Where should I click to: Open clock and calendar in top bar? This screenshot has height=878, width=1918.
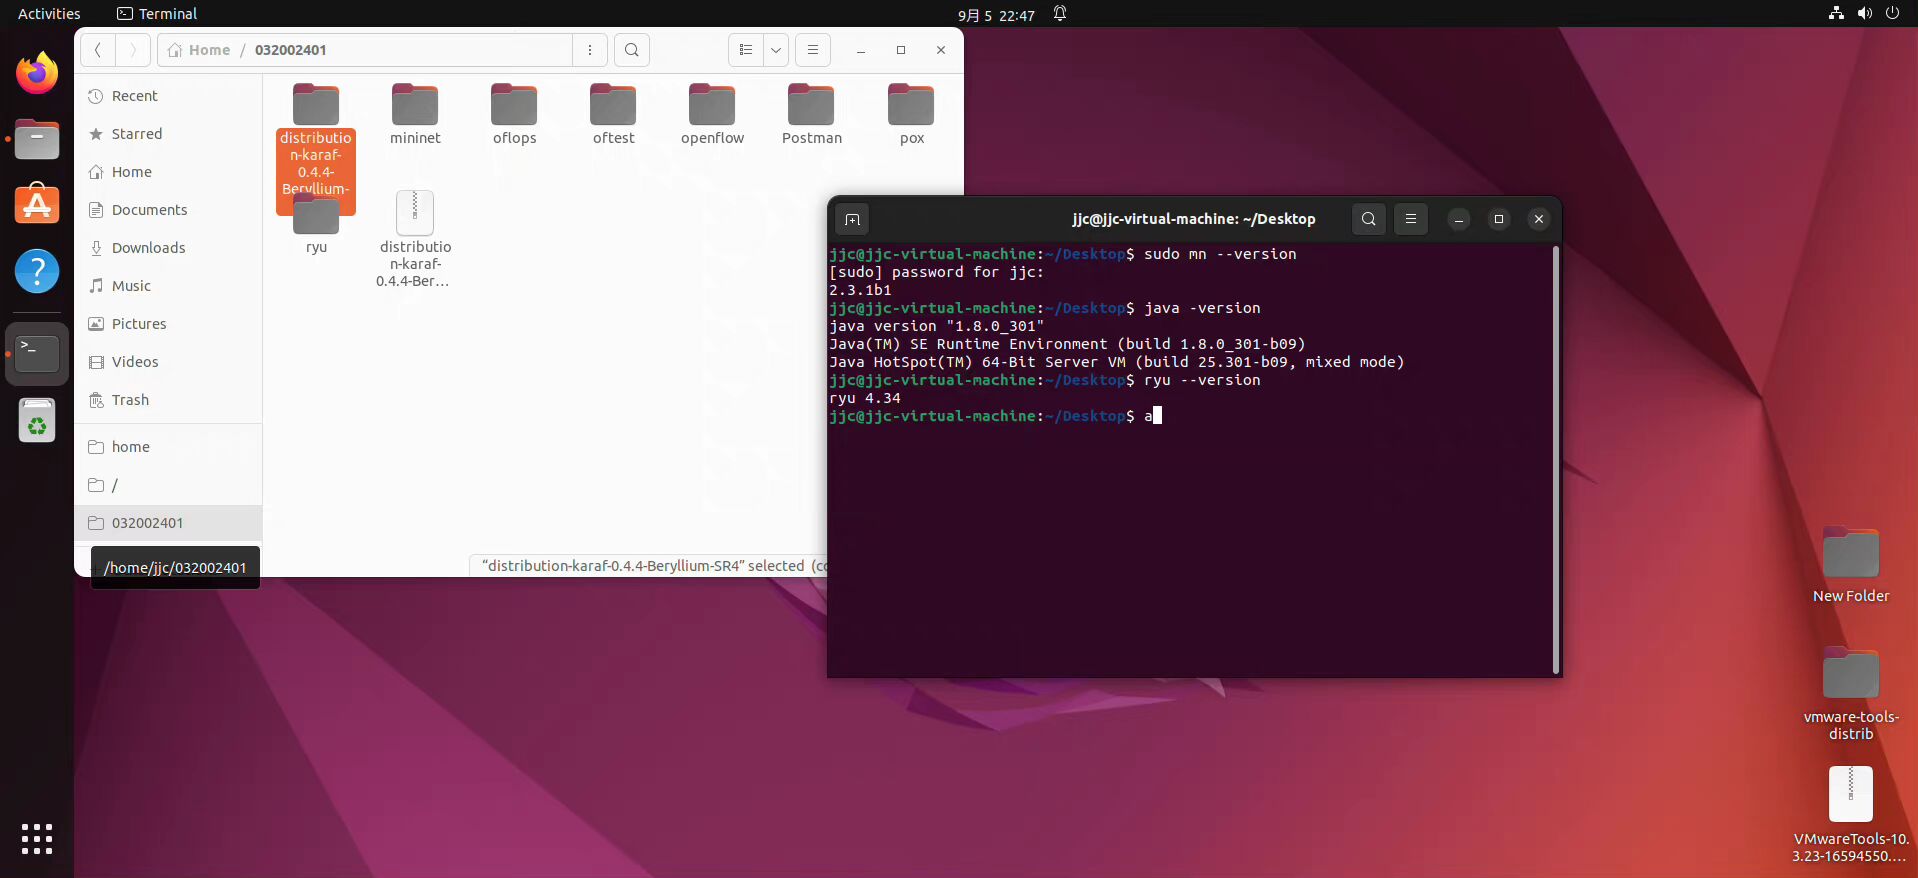(996, 14)
